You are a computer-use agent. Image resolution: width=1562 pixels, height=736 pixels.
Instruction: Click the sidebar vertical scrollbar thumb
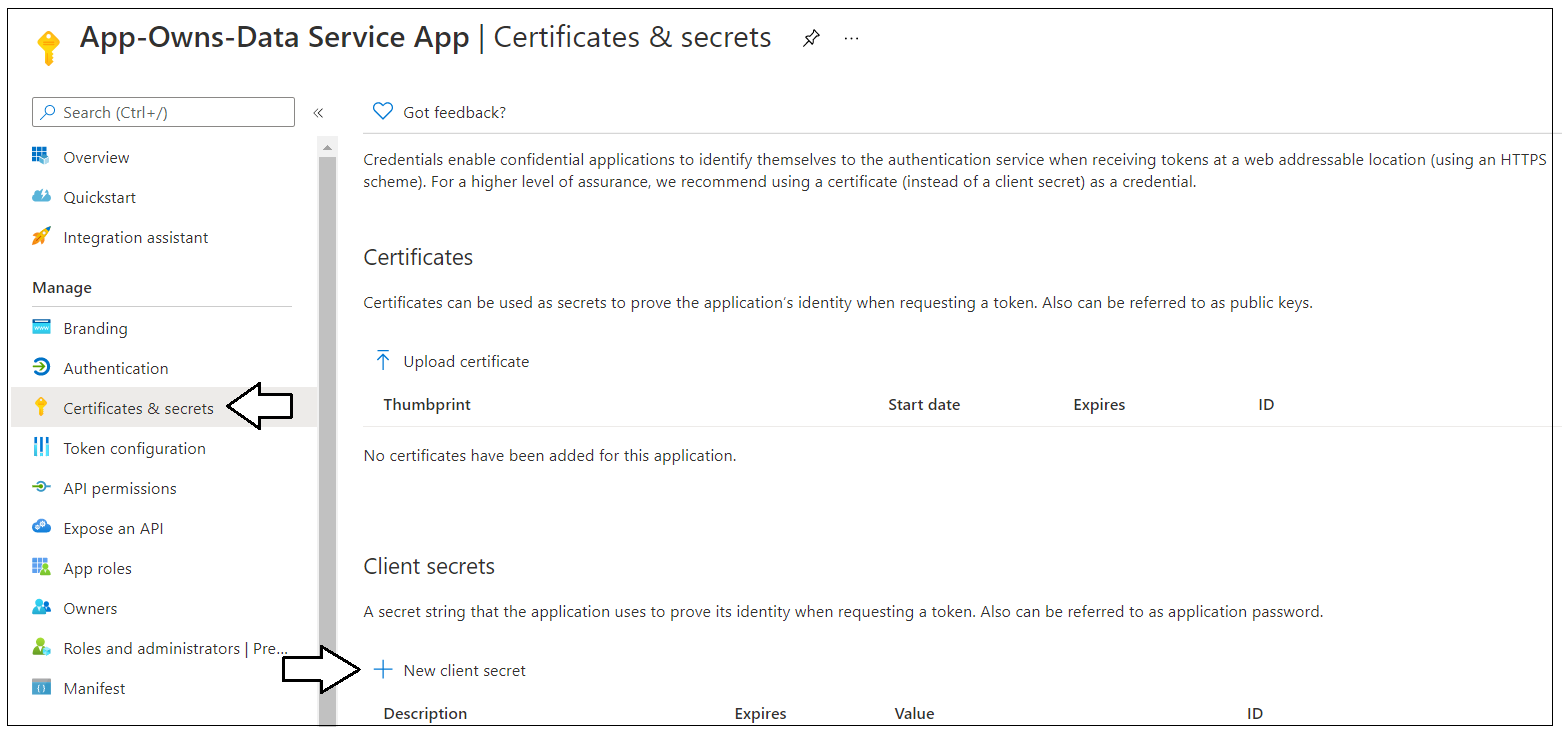[x=327, y=440]
